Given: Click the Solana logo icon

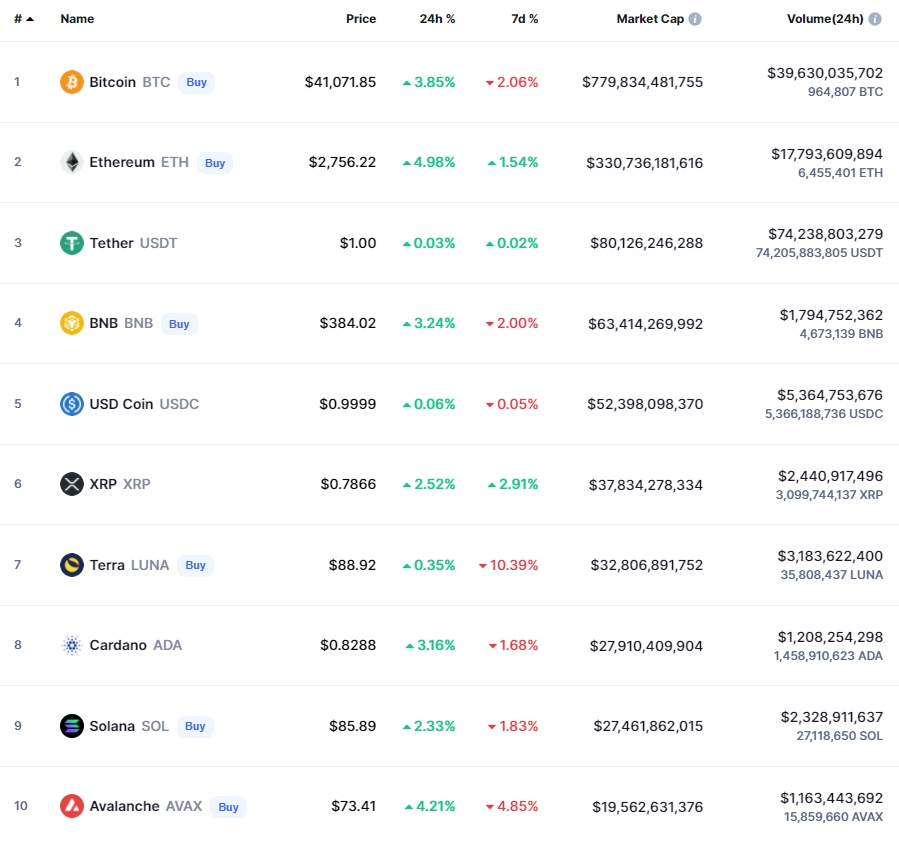Looking at the screenshot, I should tap(72, 726).
